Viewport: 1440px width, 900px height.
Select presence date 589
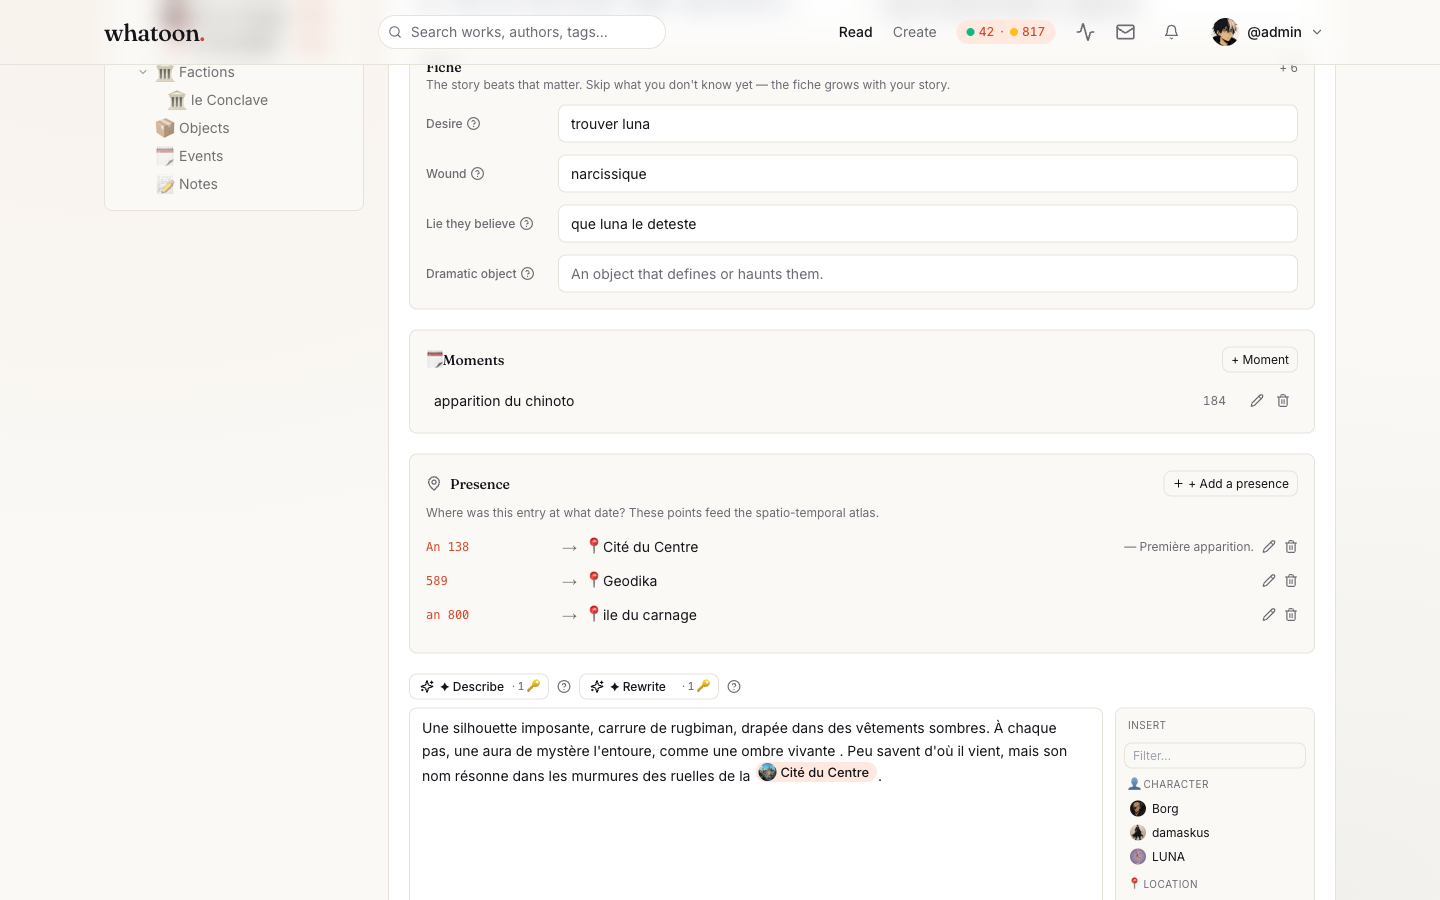437,581
